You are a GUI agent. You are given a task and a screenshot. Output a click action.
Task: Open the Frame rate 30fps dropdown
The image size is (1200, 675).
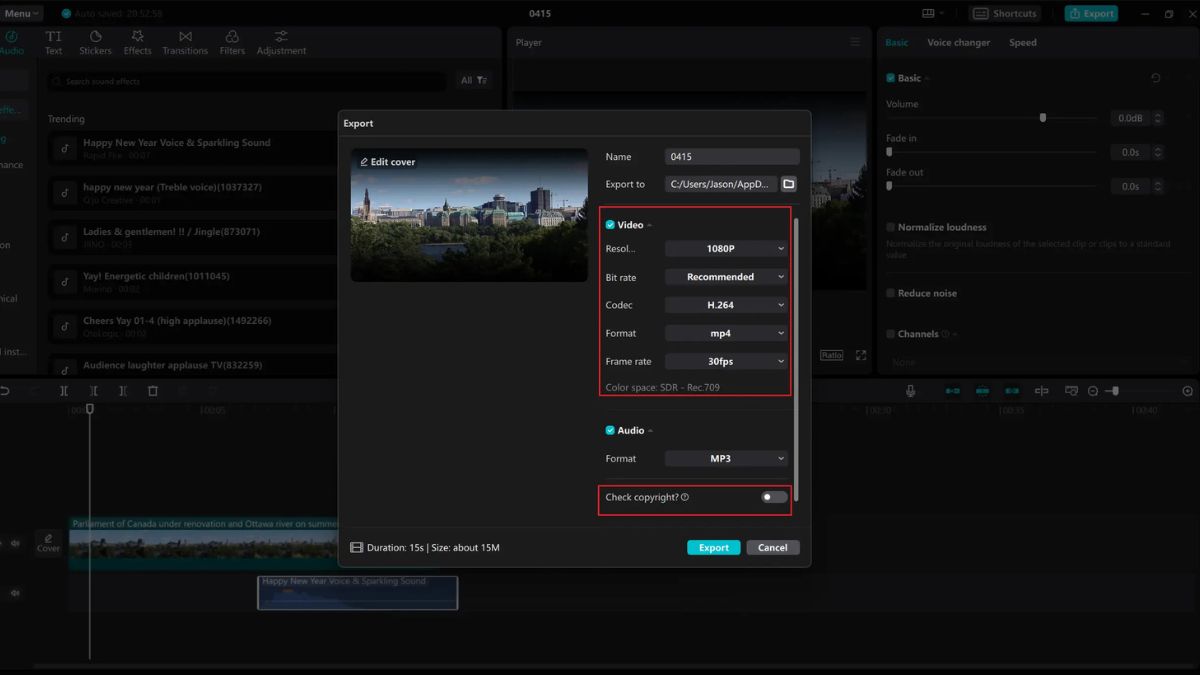tap(727, 361)
